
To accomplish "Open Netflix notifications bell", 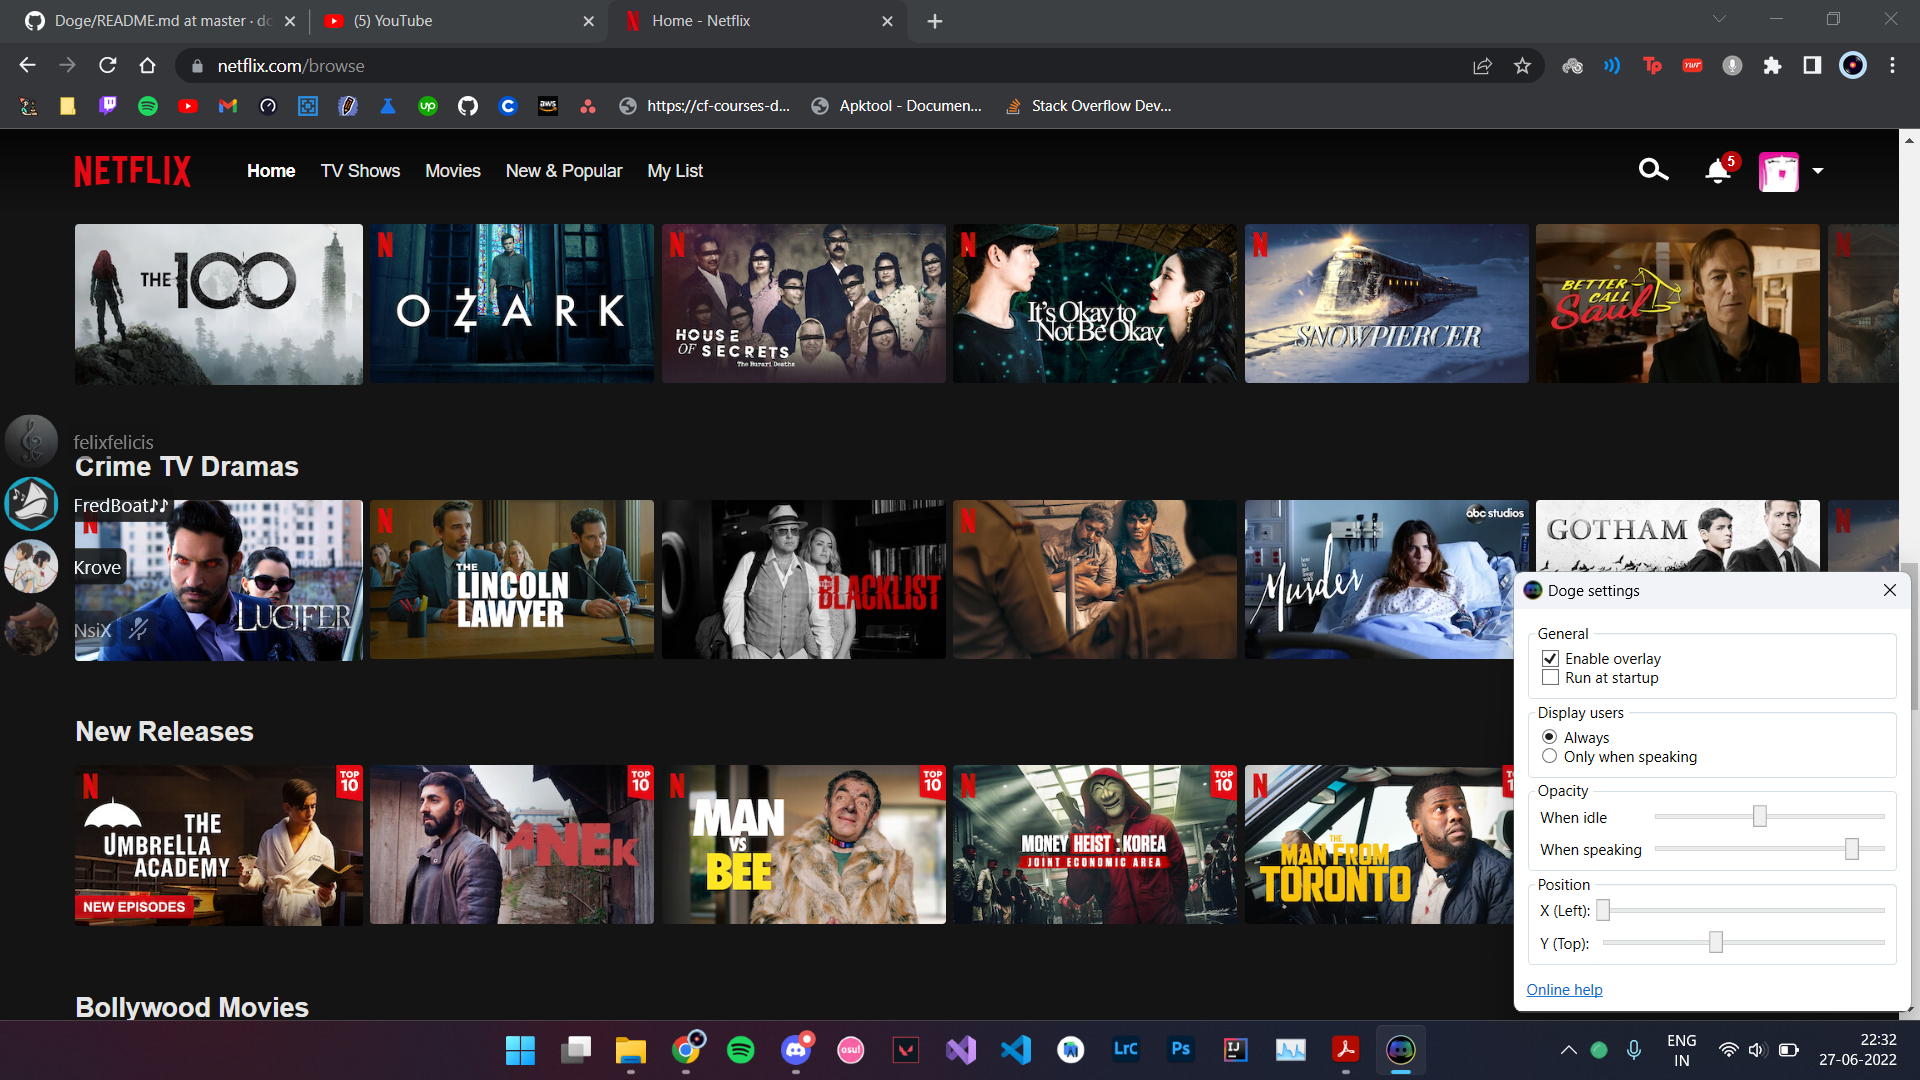I will 1717,172.
